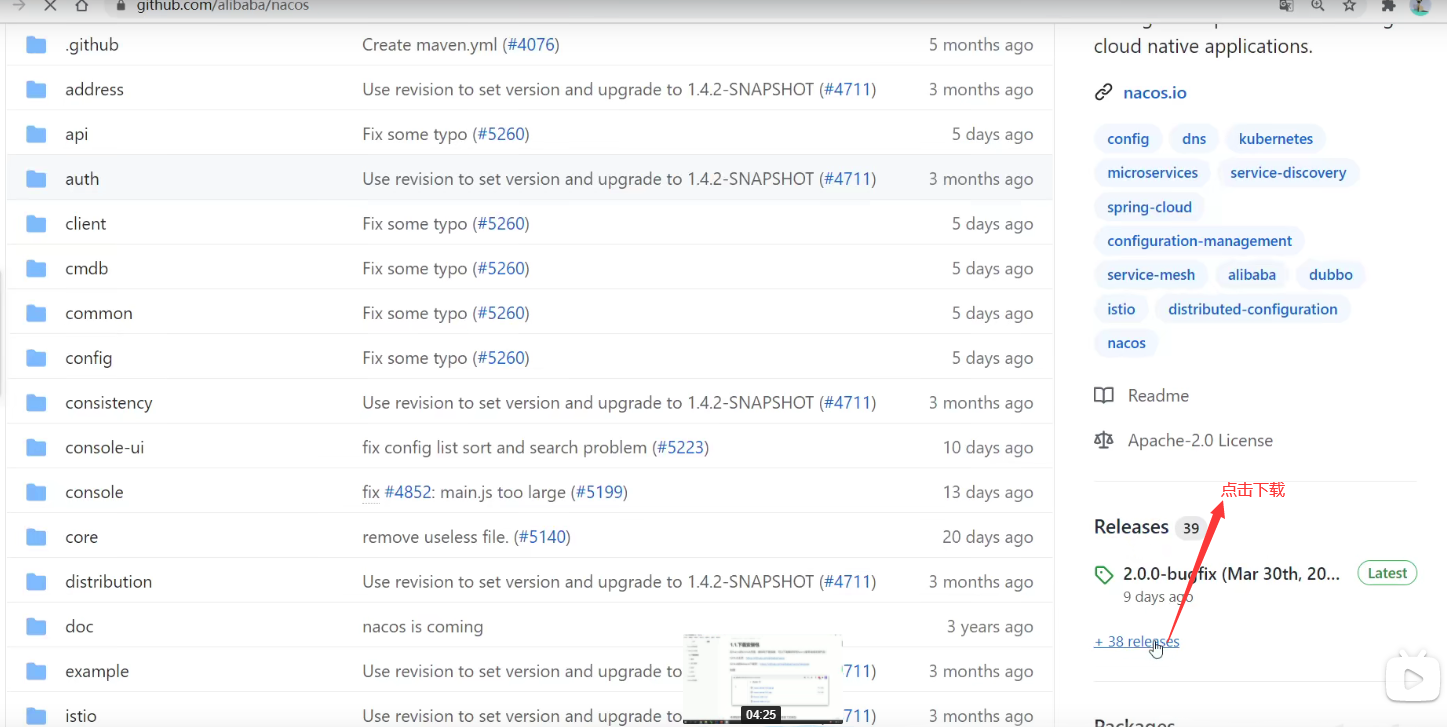The width and height of the screenshot is (1447, 727).
Task: Open pull request #4076 link
Action: (532, 45)
